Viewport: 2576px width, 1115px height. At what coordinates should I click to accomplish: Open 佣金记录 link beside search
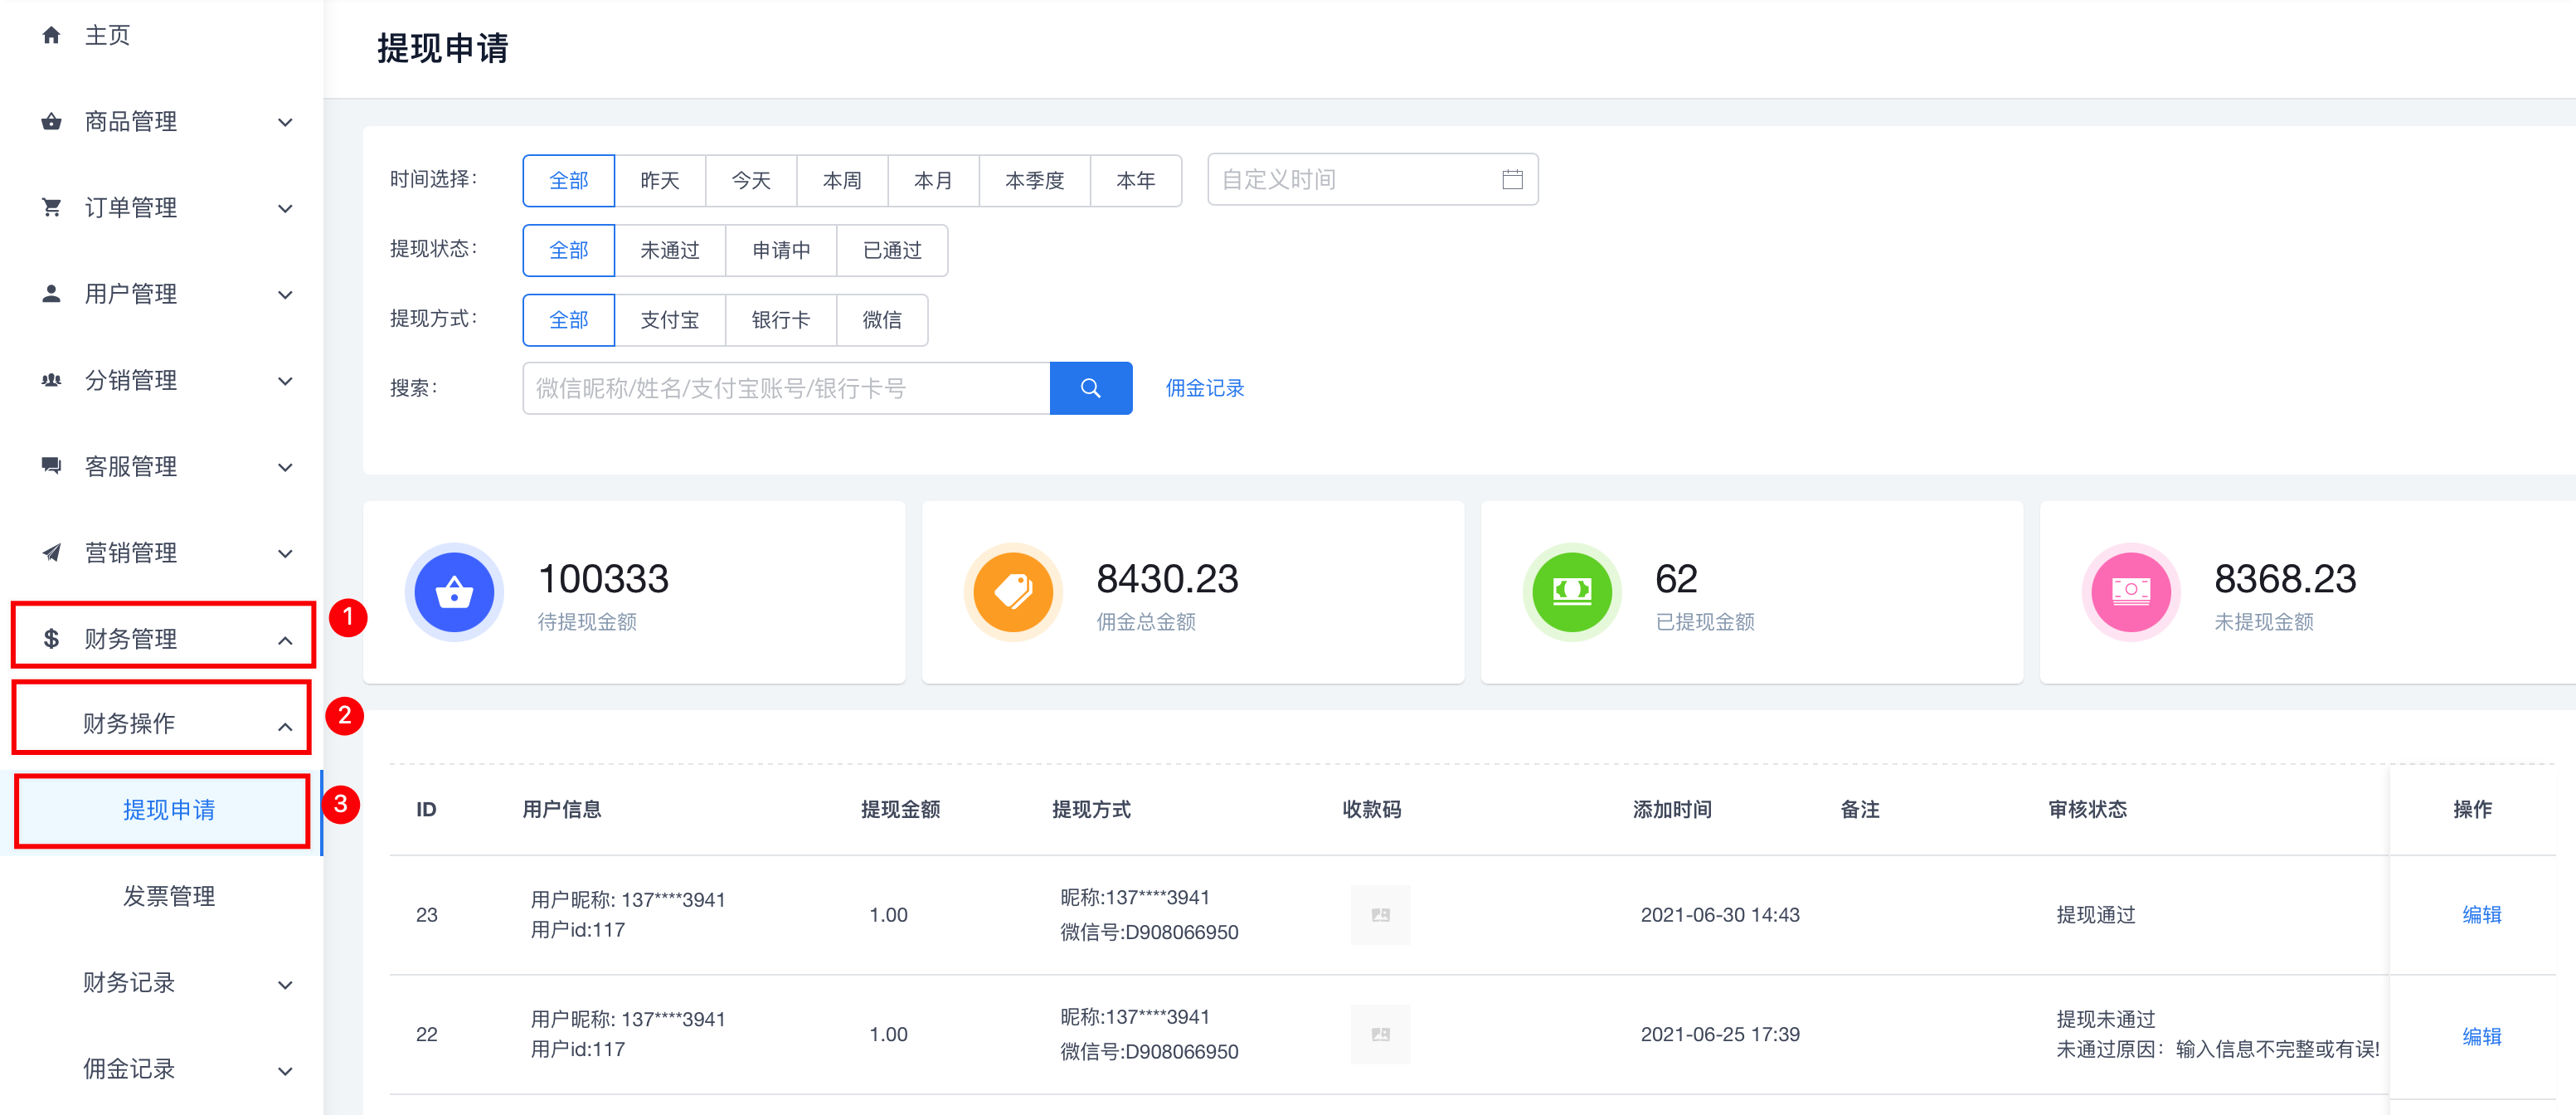[x=1205, y=388]
